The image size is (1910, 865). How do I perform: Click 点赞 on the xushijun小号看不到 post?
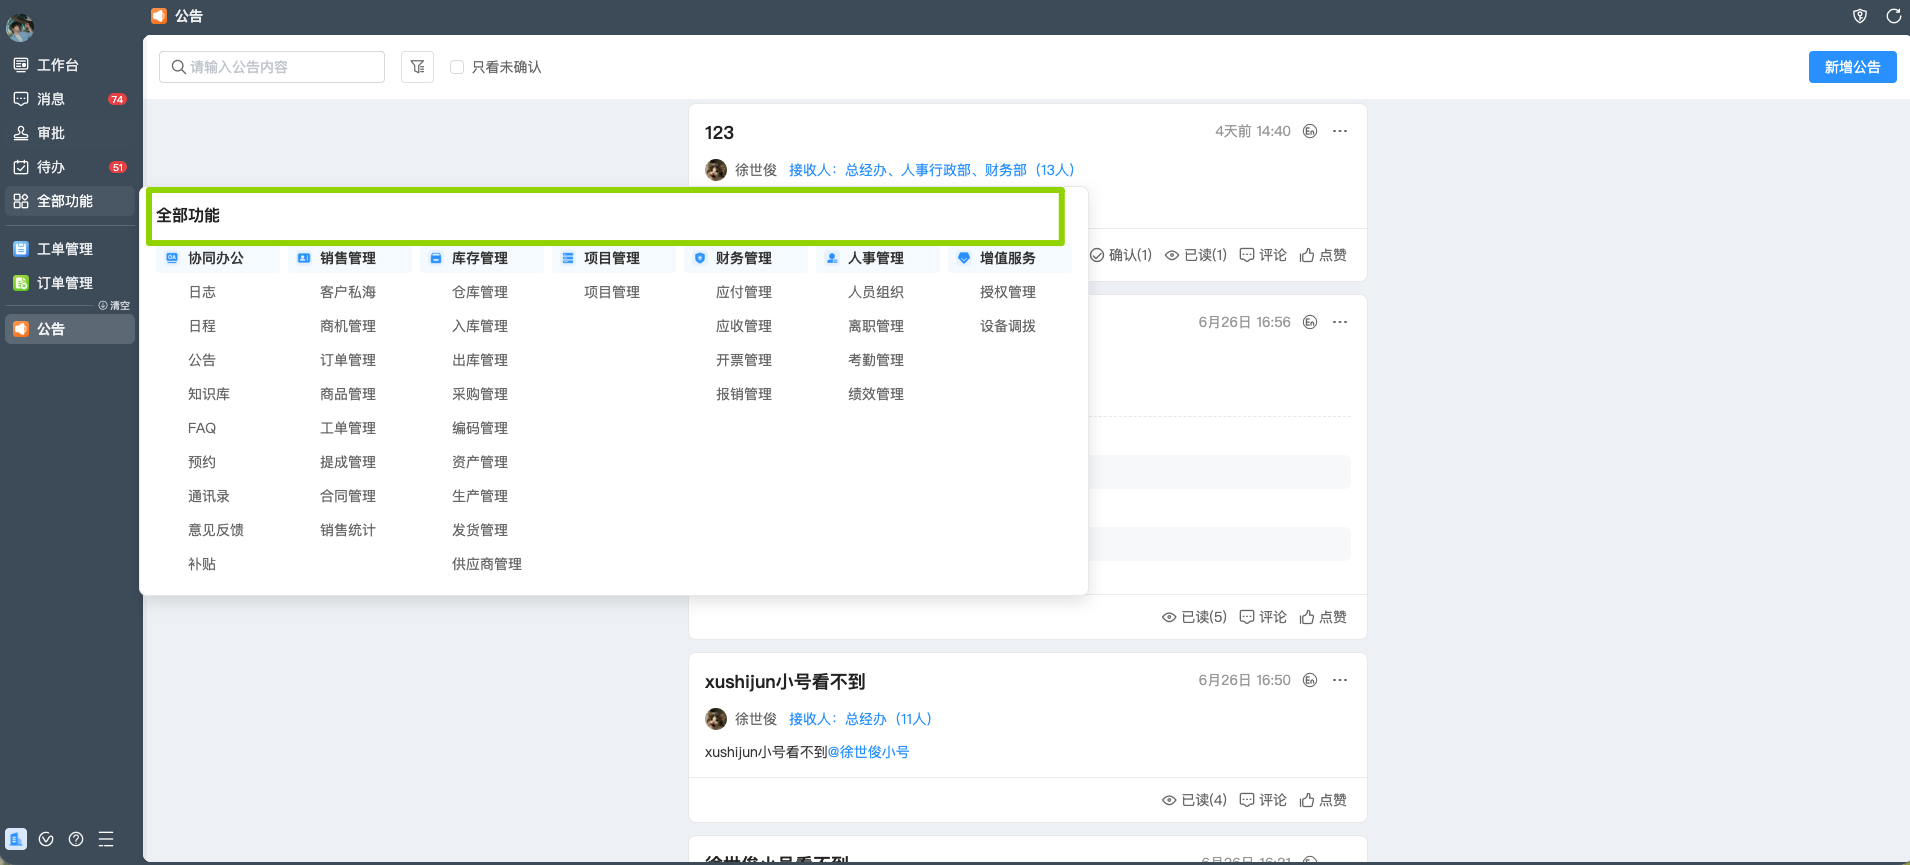[1323, 800]
